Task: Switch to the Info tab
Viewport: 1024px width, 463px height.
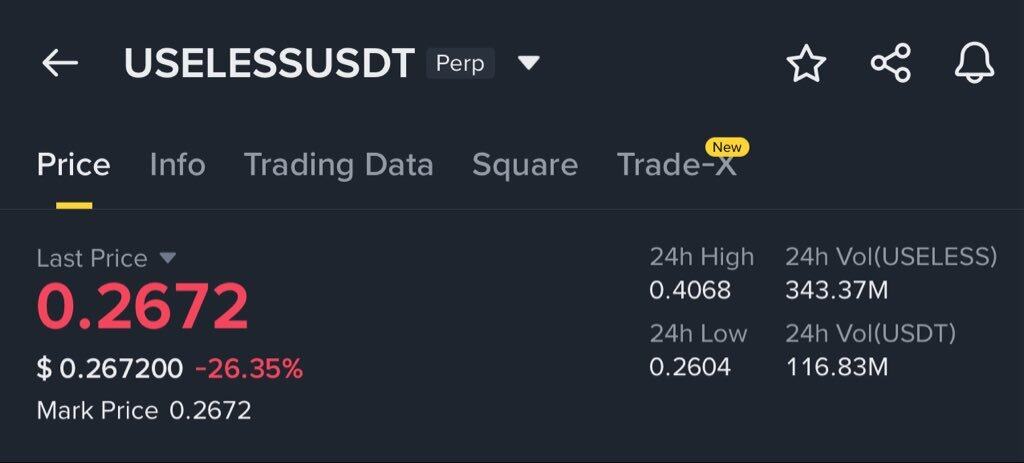Action: click(177, 165)
